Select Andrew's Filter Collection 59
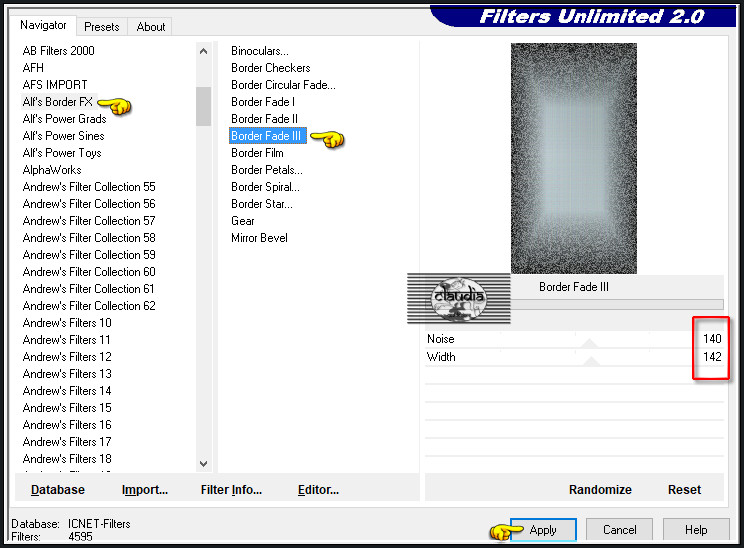 click(89, 255)
